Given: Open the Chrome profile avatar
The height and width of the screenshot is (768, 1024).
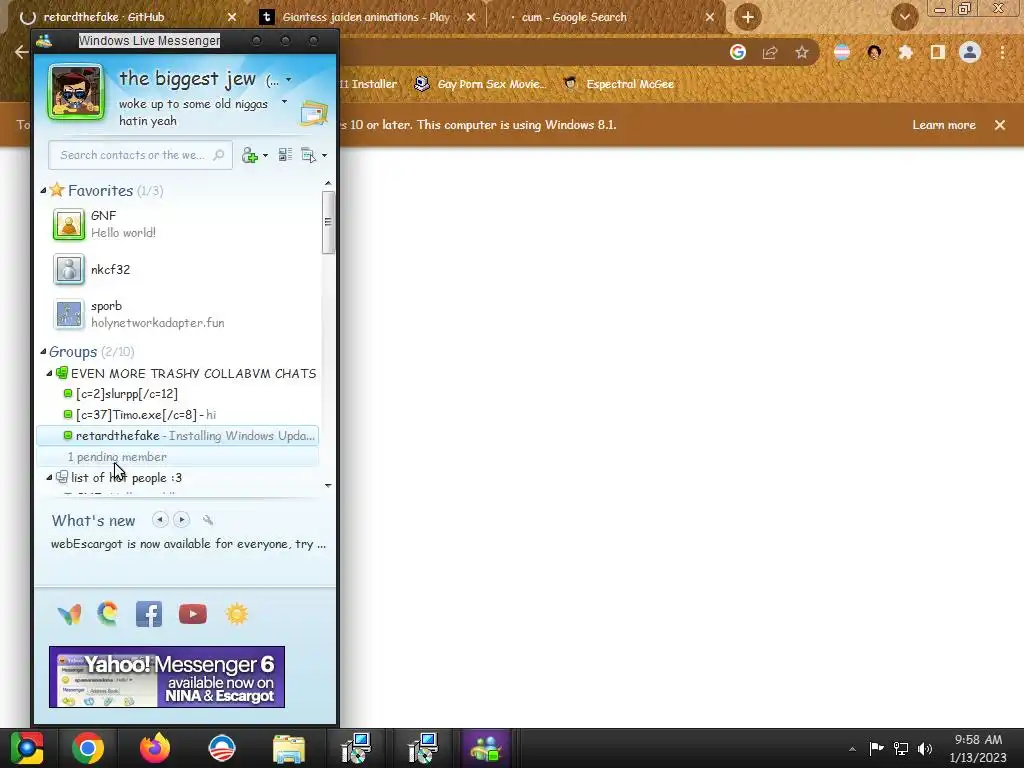Looking at the screenshot, I should tap(970, 52).
